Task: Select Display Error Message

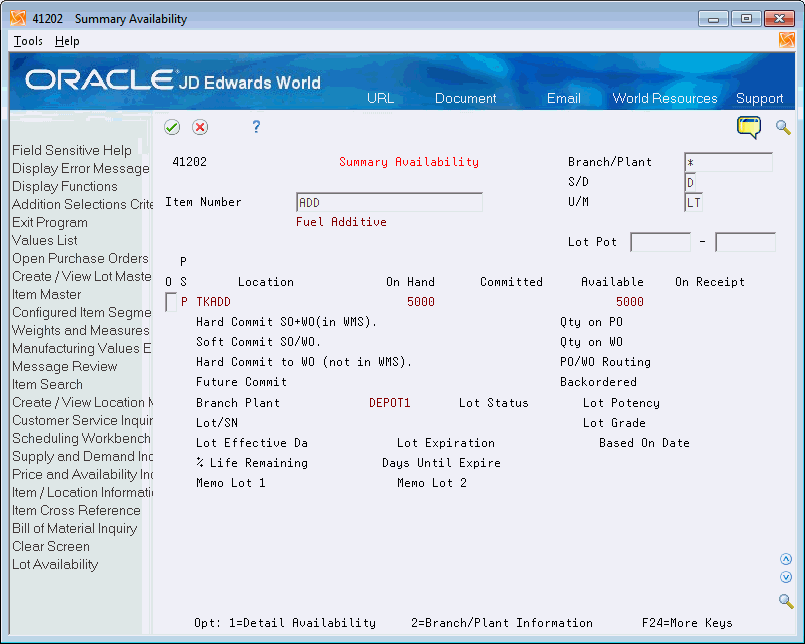Action: (x=81, y=168)
